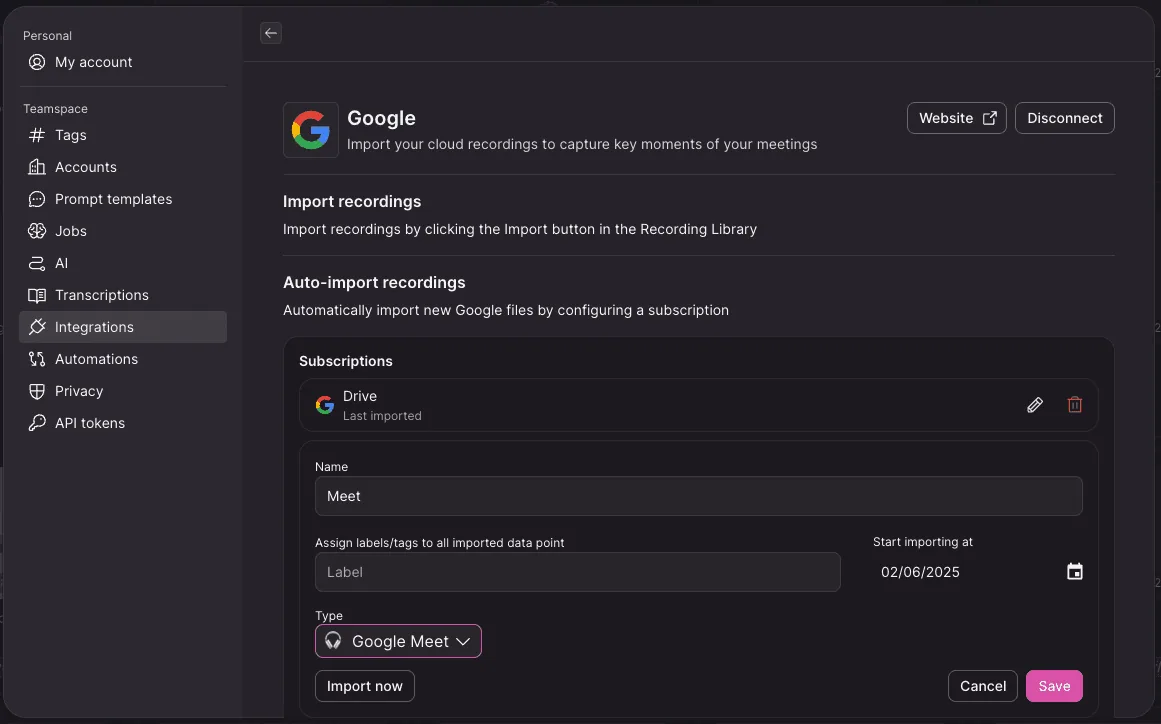
Task: Select the AI sidebar item
Action: click(x=123, y=263)
